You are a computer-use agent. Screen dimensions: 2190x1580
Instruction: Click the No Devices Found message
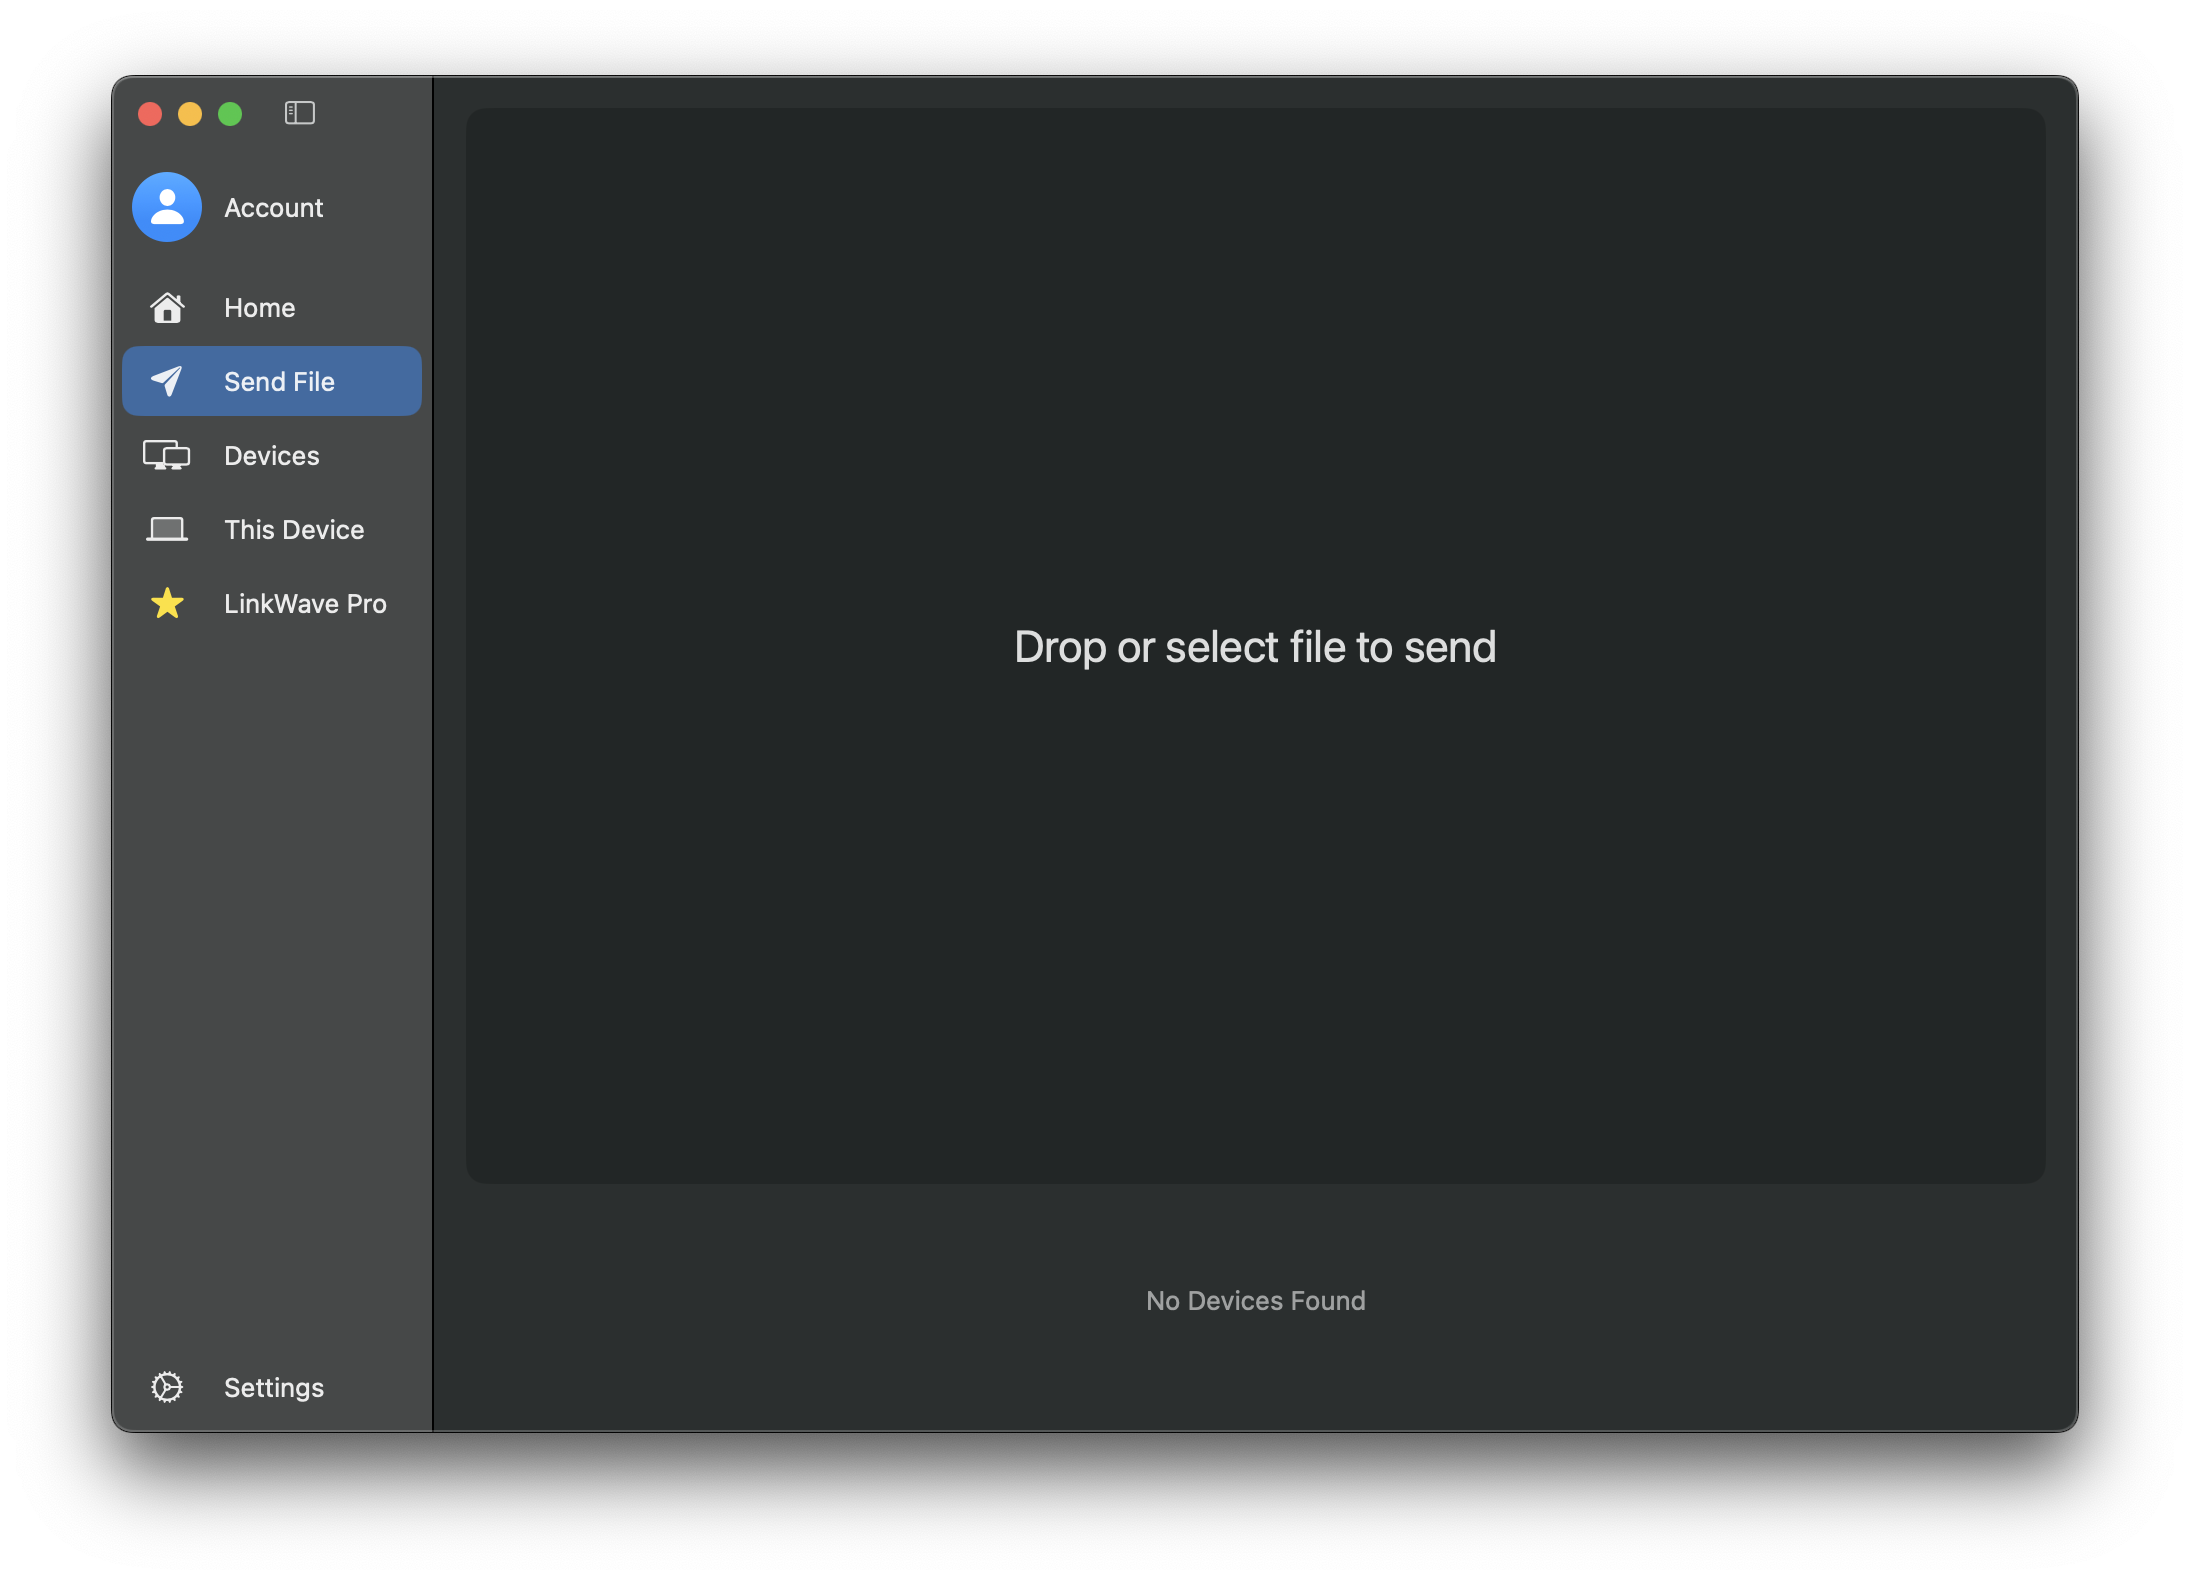click(x=1255, y=1301)
